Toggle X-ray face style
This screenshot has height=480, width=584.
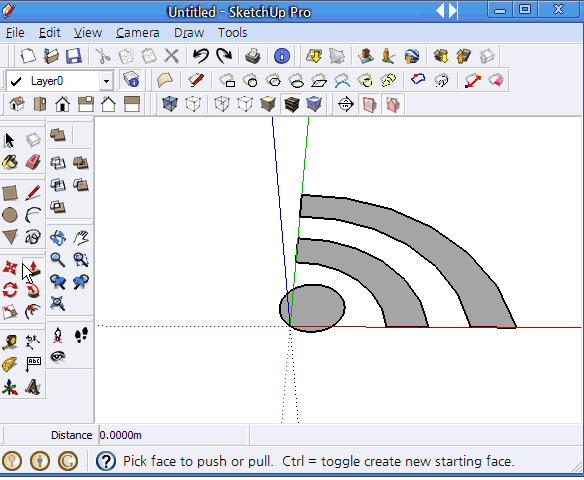tap(169, 104)
